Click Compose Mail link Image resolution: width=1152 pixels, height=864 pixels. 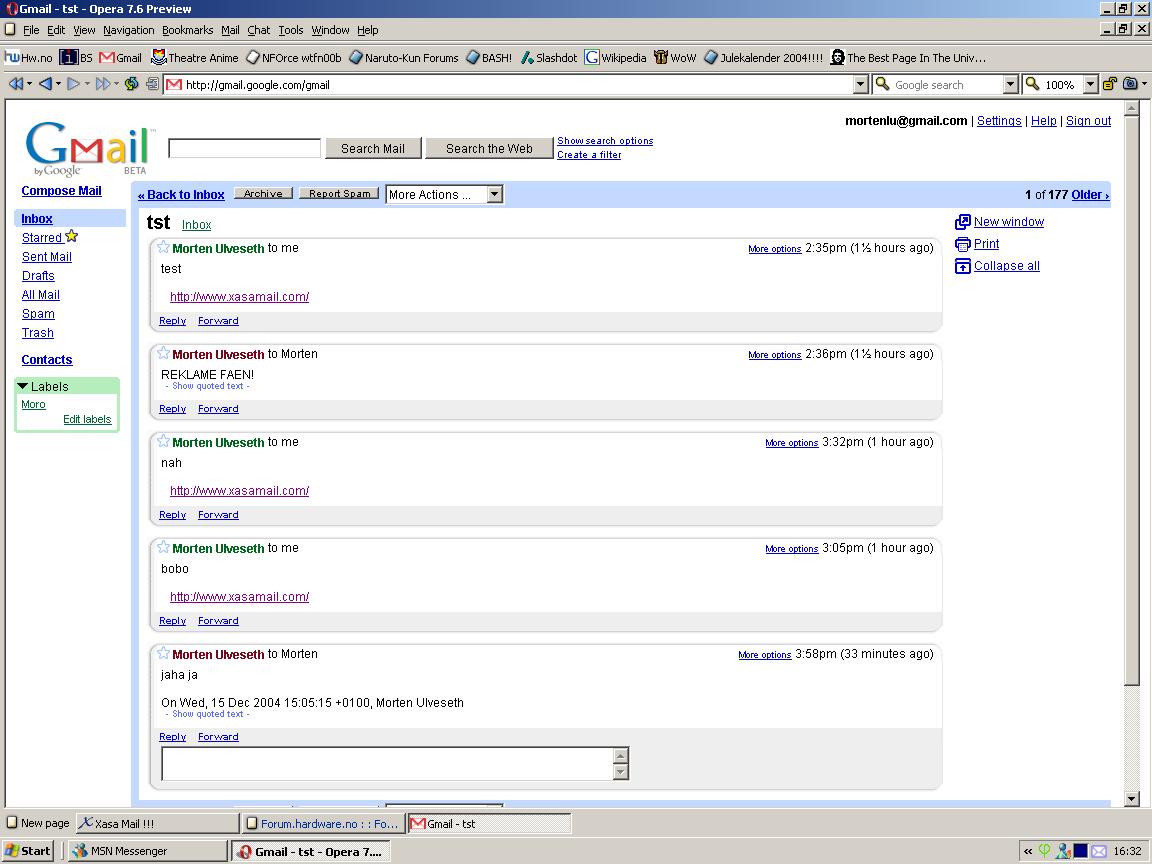coord(62,190)
